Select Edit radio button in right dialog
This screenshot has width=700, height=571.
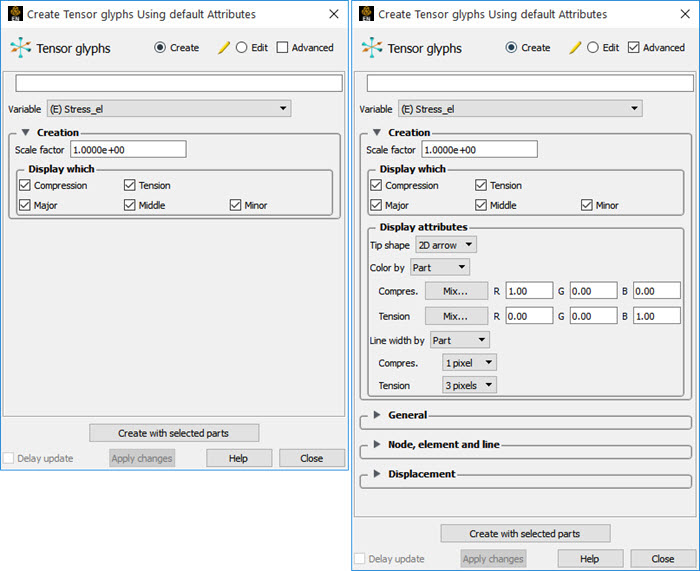(x=593, y=47)
